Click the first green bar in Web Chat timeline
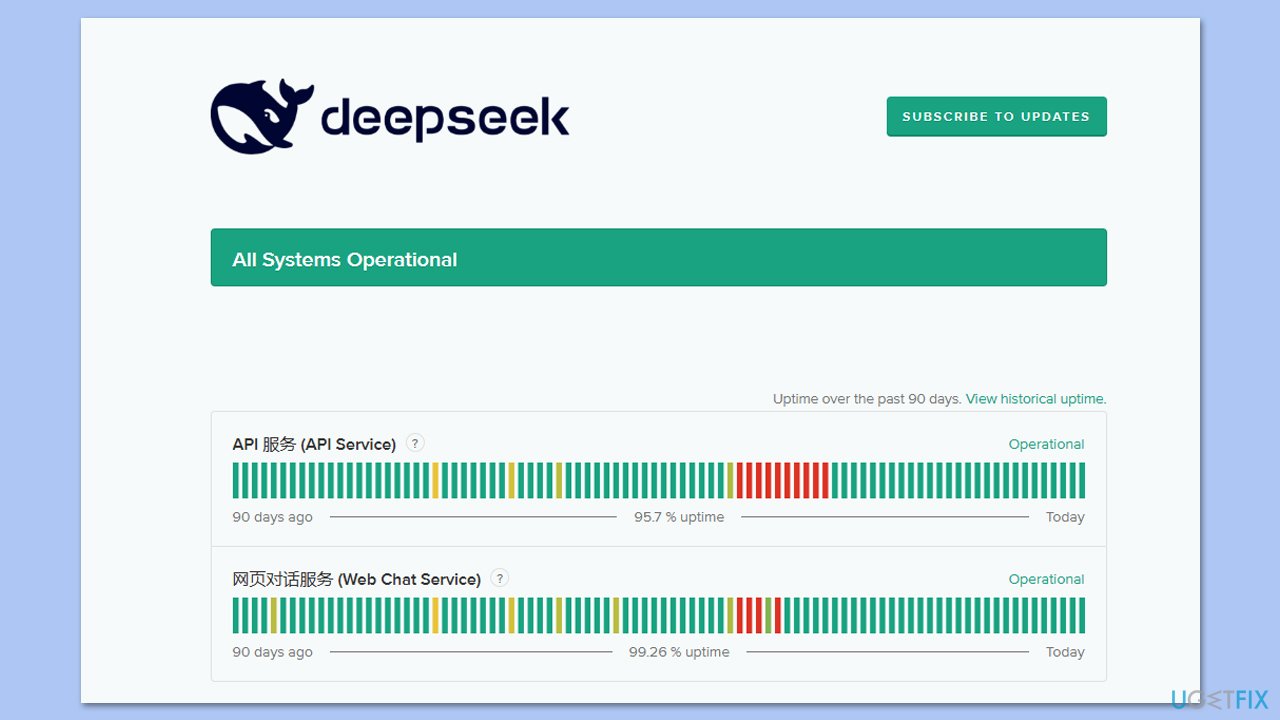 coord(236,615)
